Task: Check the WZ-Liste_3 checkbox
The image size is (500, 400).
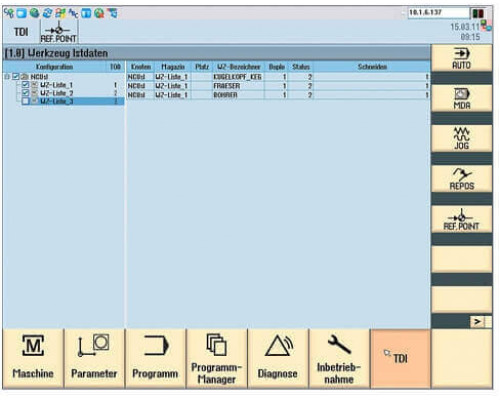Action: click(26, 101)
